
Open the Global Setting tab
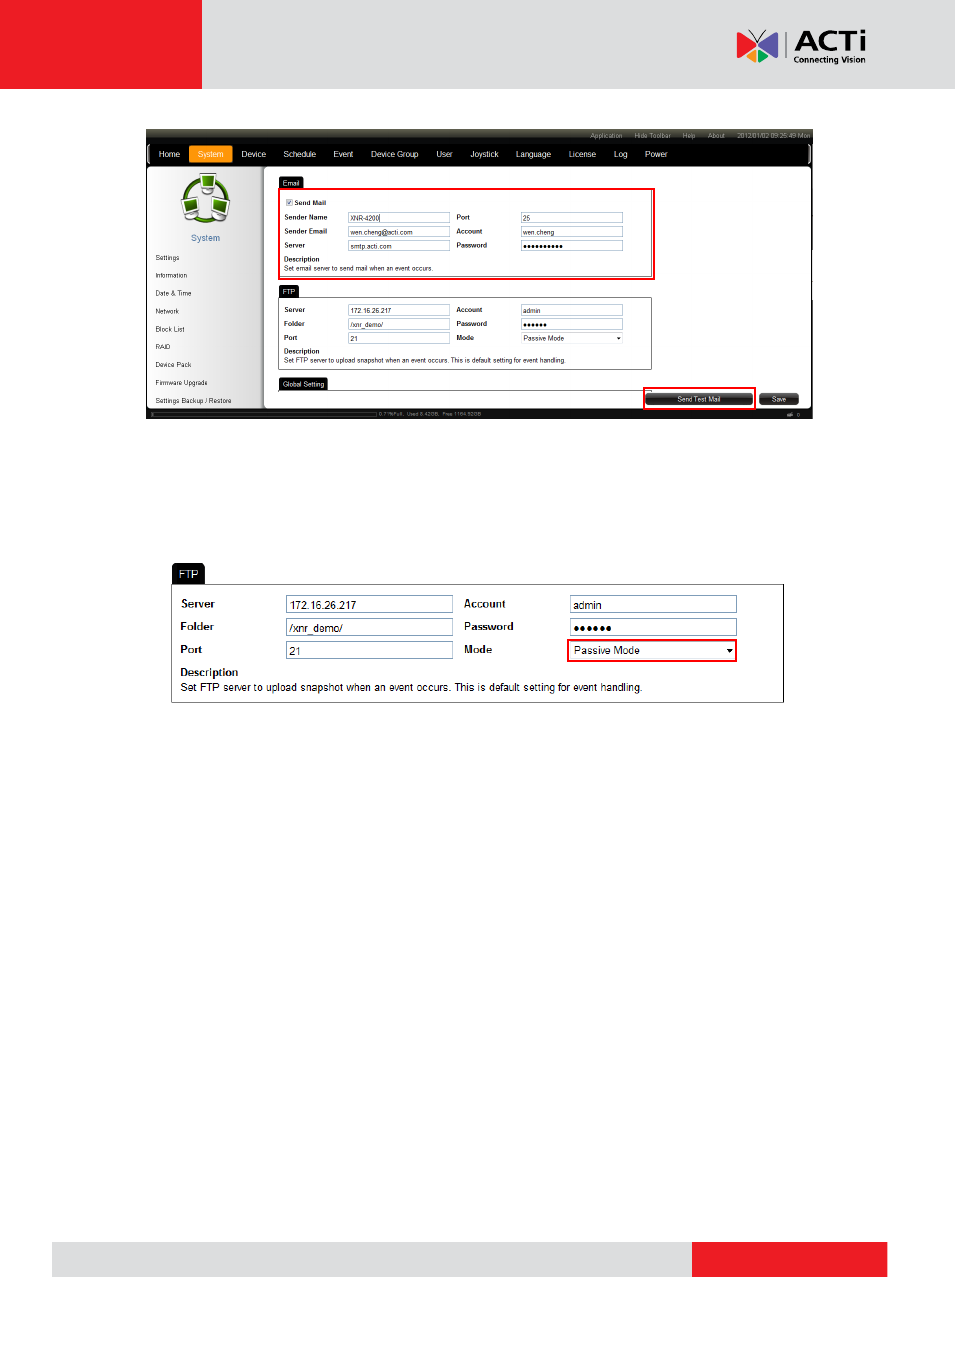304,384
